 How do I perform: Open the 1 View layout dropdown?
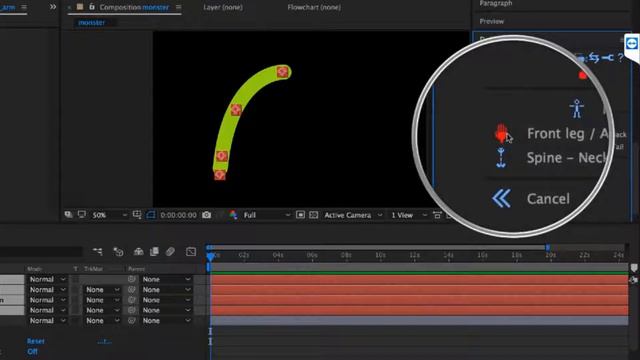click(409, 215)
